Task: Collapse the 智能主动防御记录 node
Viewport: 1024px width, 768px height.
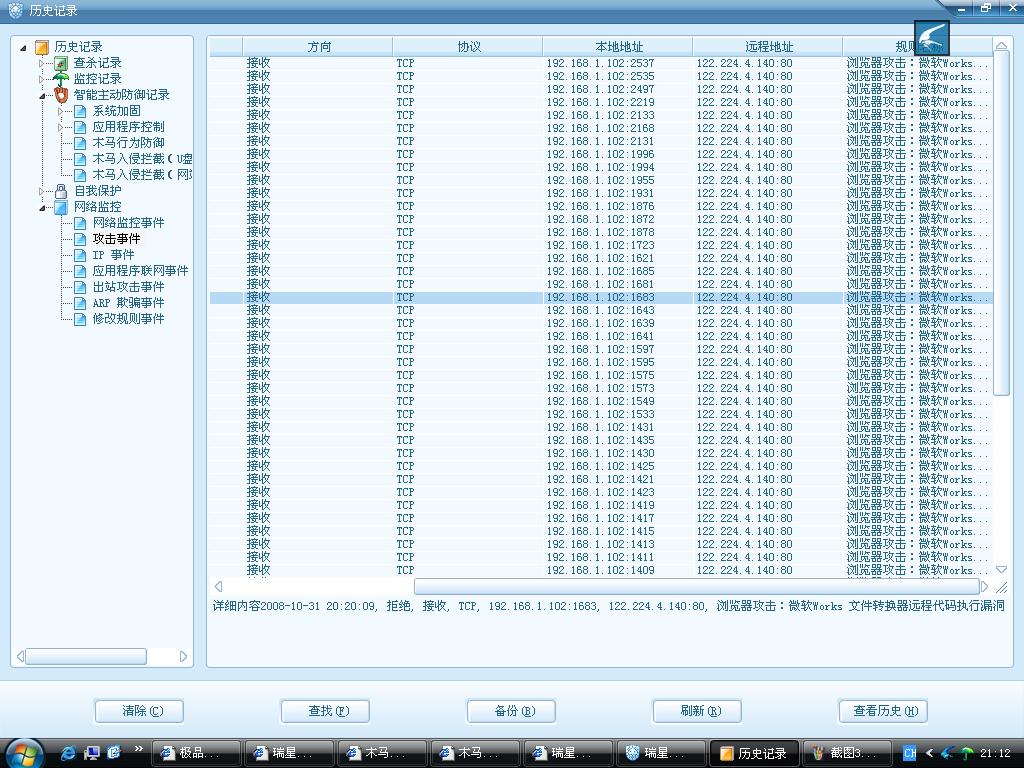Action: [42, 96]
